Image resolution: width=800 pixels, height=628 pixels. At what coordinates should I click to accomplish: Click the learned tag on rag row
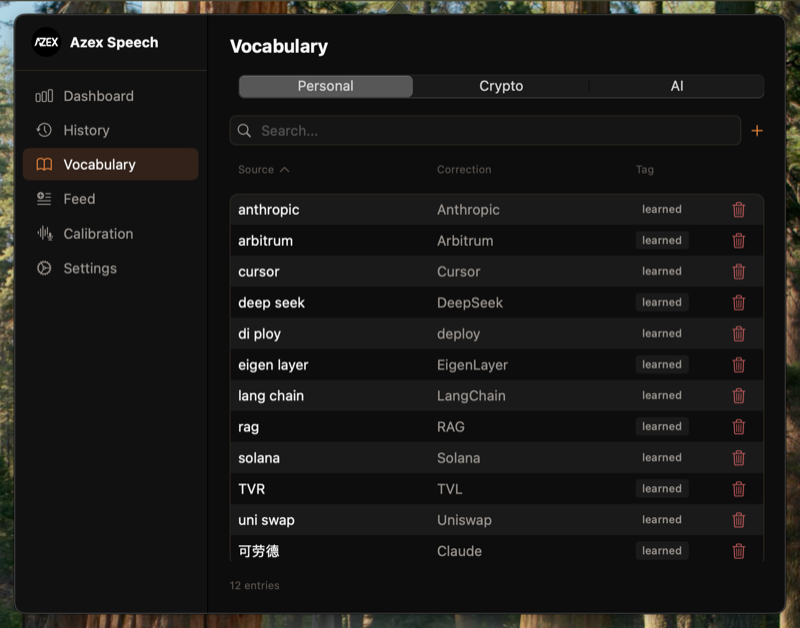662,426
